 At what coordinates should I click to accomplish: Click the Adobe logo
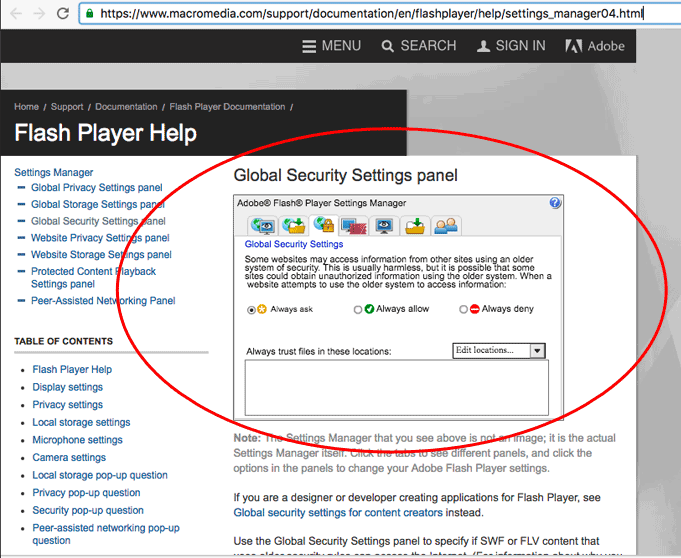[595, 46]
